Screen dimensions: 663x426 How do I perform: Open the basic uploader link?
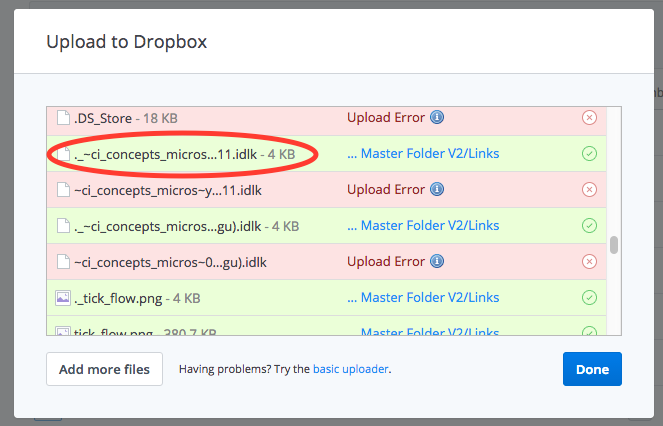351,369
